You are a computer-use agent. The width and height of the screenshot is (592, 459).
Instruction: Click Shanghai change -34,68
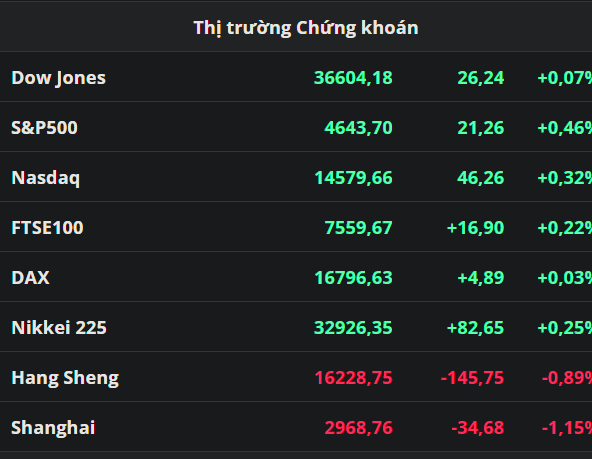click(x=478, y=428)
